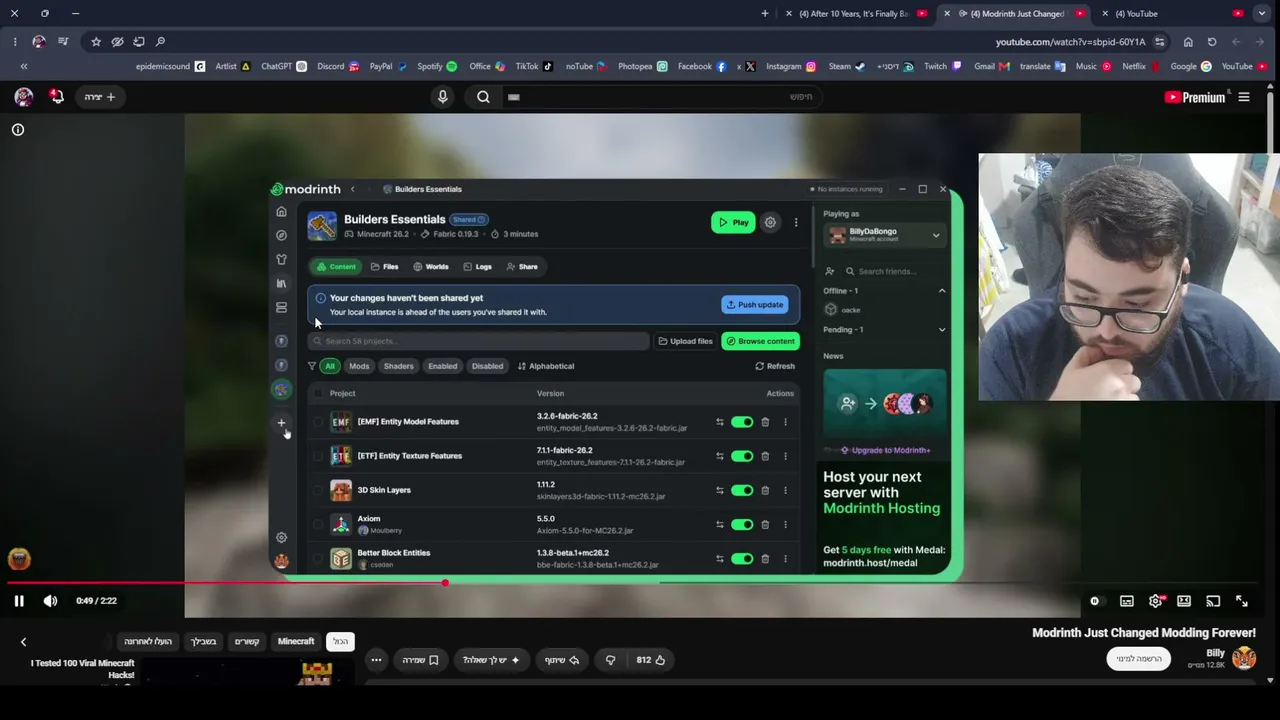The width and height of the screenshot is (1280, 720).
Task: Open the Modrinth library icon
Action: coord(281,283)
